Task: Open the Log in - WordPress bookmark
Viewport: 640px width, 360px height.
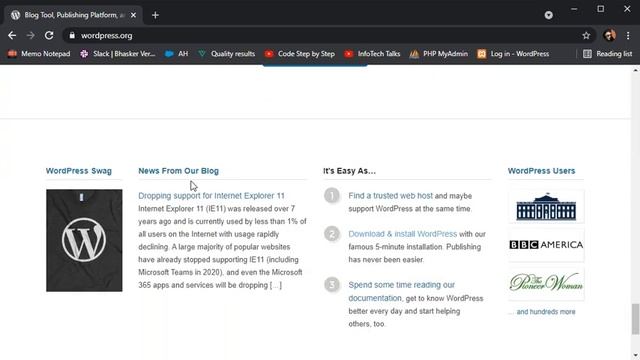Action: coord(513,54)
